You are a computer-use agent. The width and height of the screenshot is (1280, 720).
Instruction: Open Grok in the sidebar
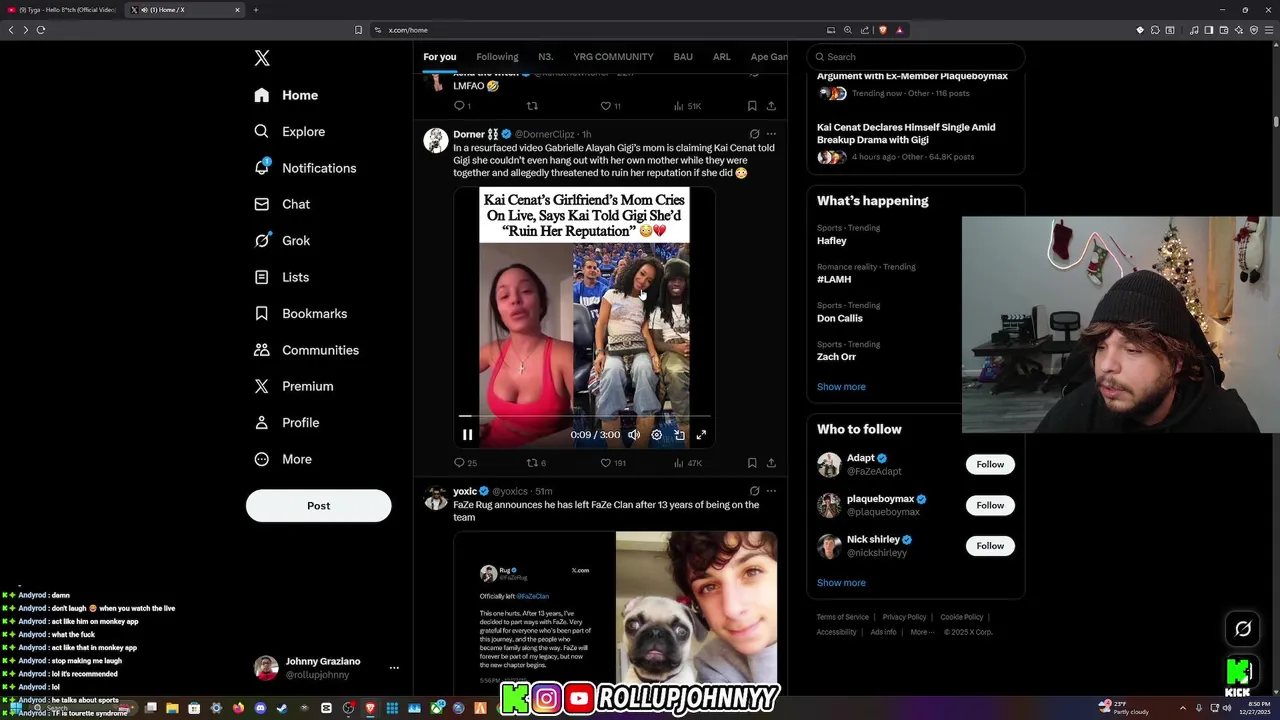(x=282, y=241)
